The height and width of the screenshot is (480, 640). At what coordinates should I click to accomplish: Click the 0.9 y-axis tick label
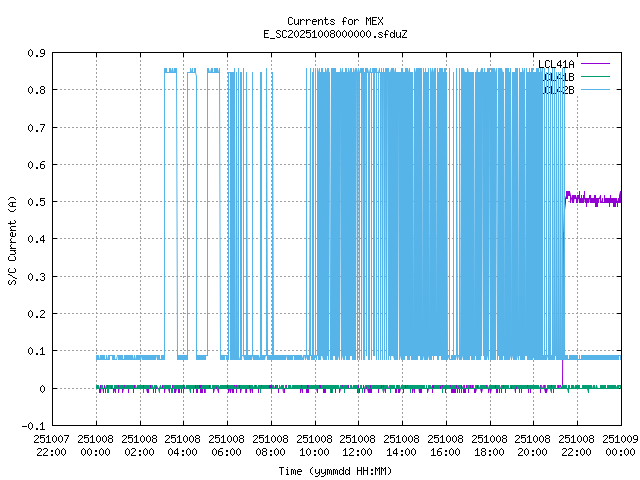[35, 53]
